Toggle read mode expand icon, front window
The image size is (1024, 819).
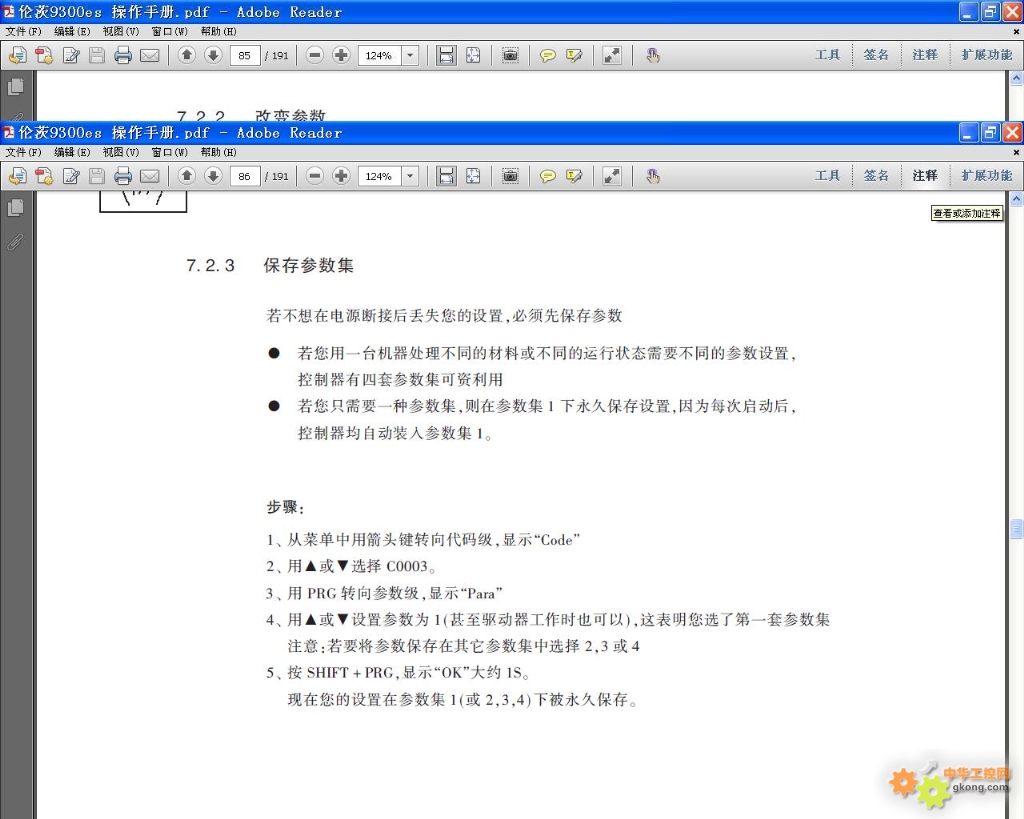[x=612, y=176]
